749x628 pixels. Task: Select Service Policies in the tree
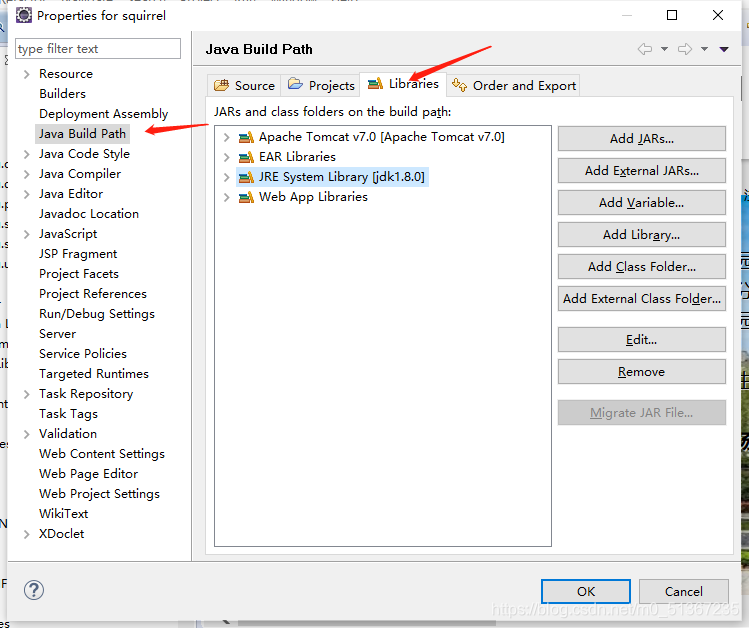pos(83,353)
